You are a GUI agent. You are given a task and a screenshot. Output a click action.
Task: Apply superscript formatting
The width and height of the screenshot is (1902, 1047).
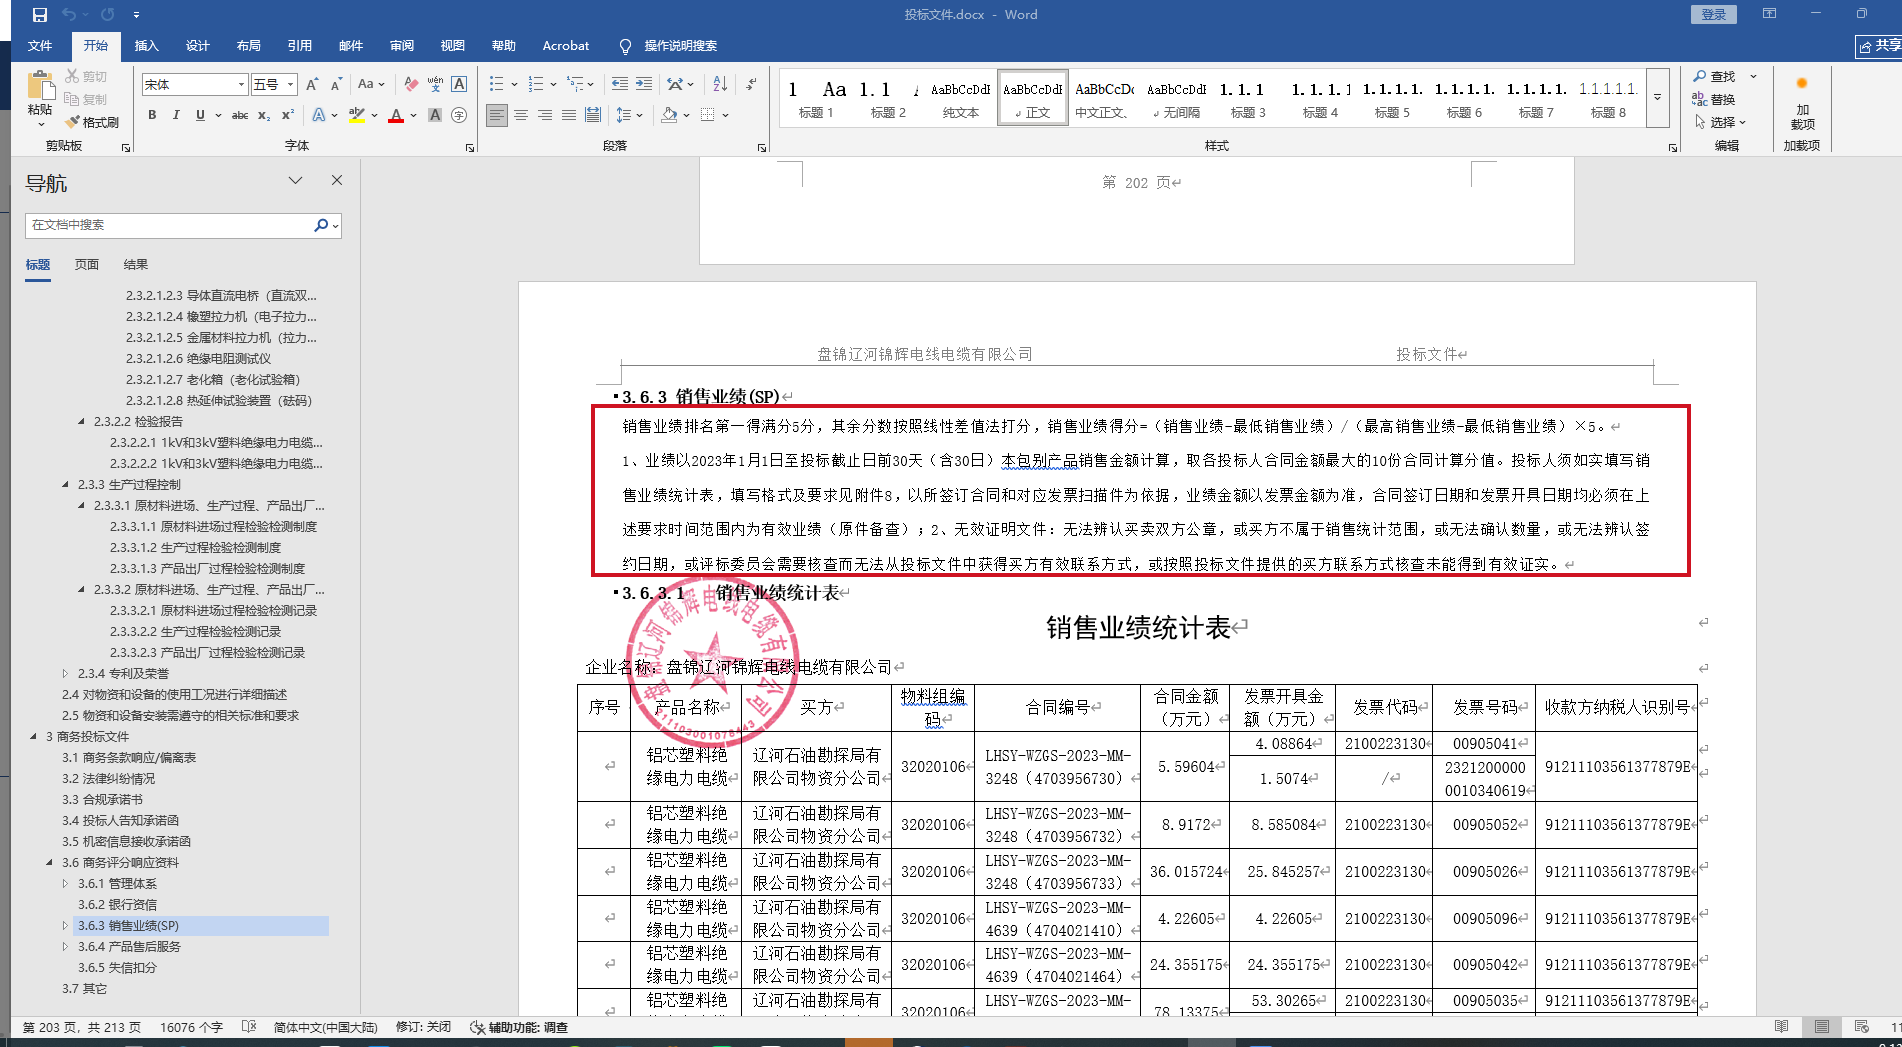coord(288,116)
